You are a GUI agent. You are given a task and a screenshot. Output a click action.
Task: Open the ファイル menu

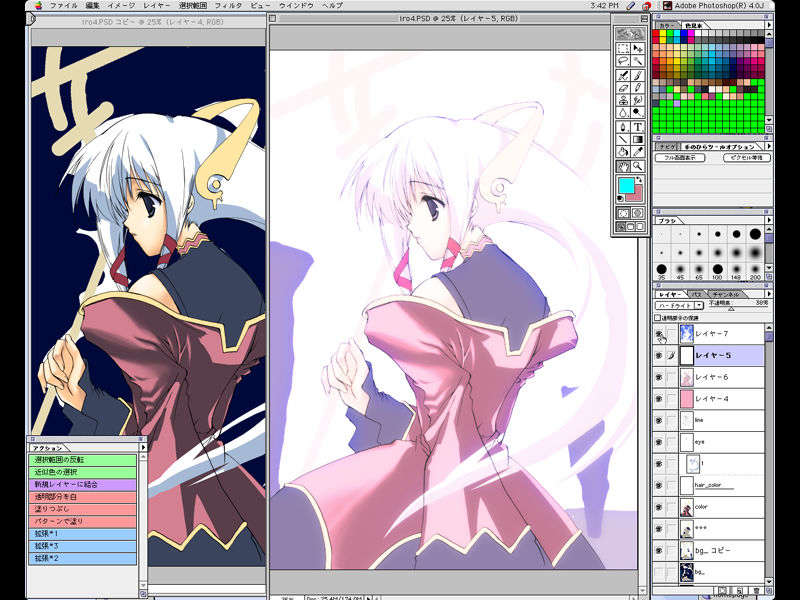(64, 6)
